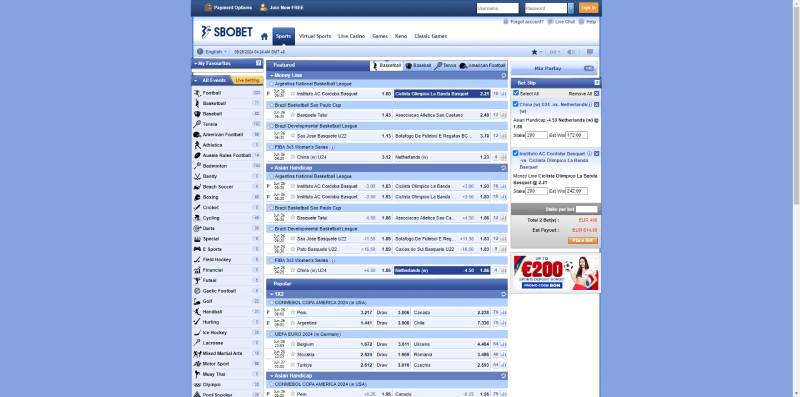Collapse the first Asian Handicap section
Viewport: 800px width, 397px height.
tap(271, 168)
